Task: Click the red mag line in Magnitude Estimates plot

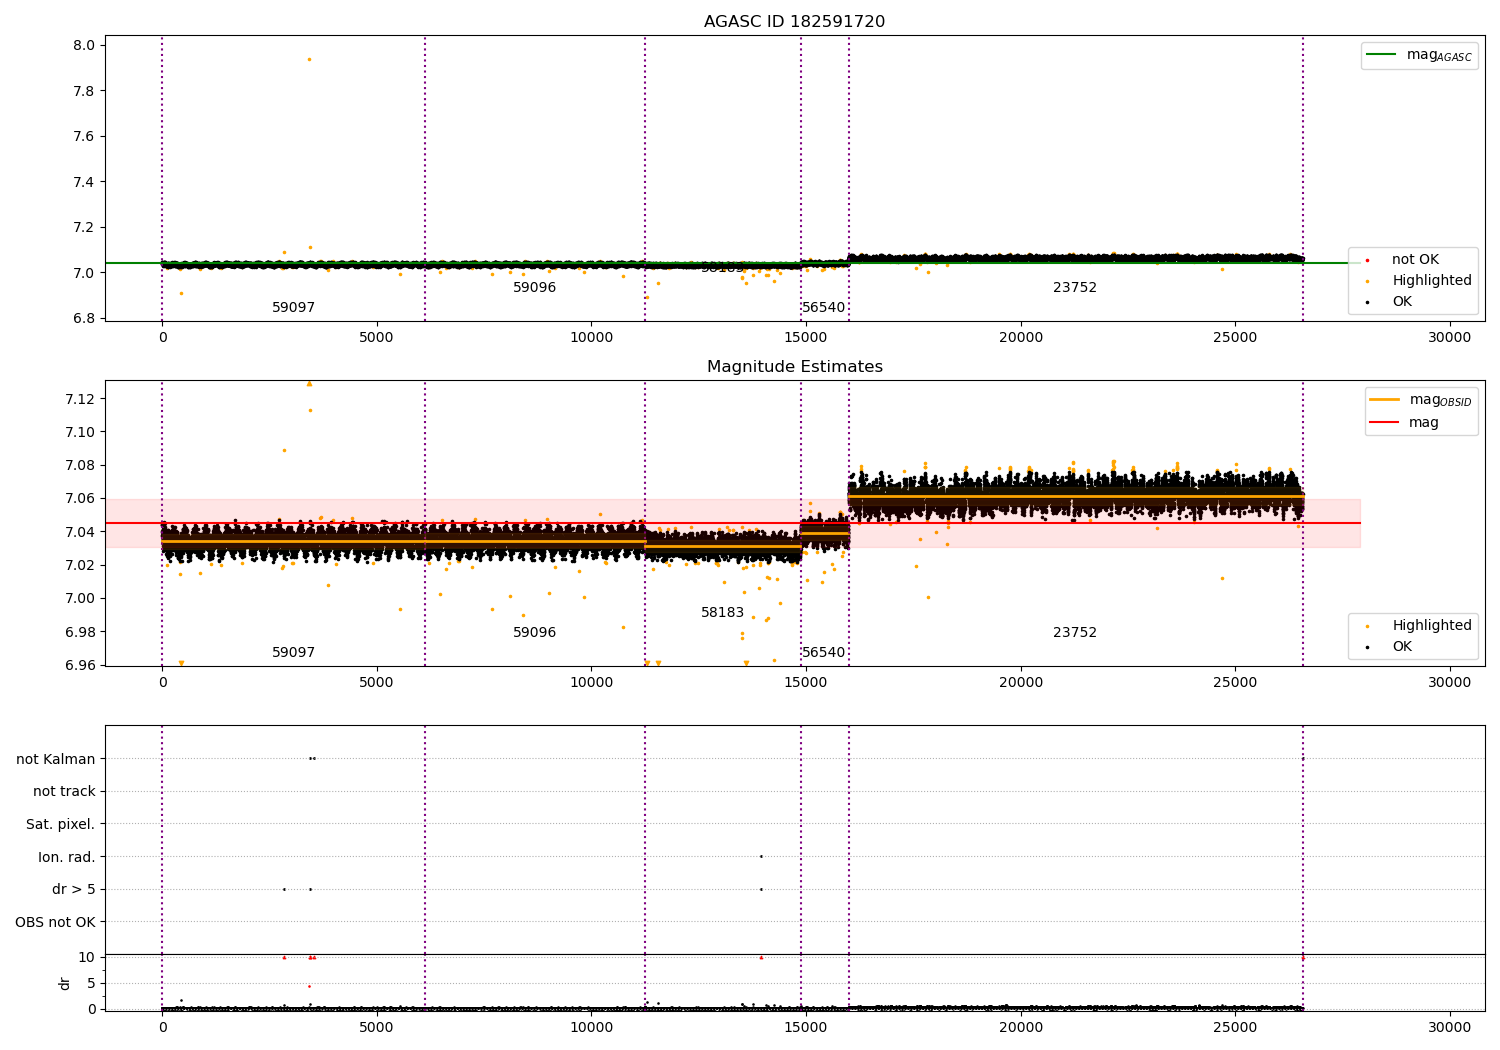Action: (732, 523)
